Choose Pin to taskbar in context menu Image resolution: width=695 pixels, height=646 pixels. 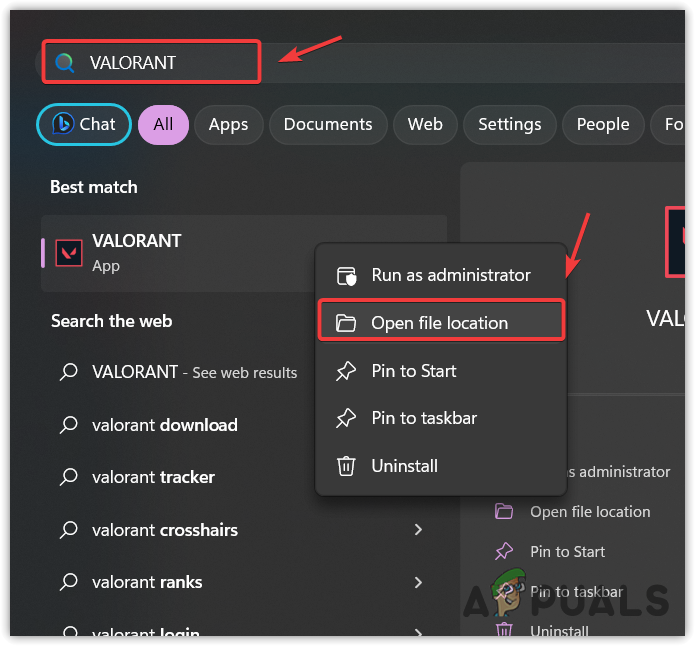[x=441, y=418]
